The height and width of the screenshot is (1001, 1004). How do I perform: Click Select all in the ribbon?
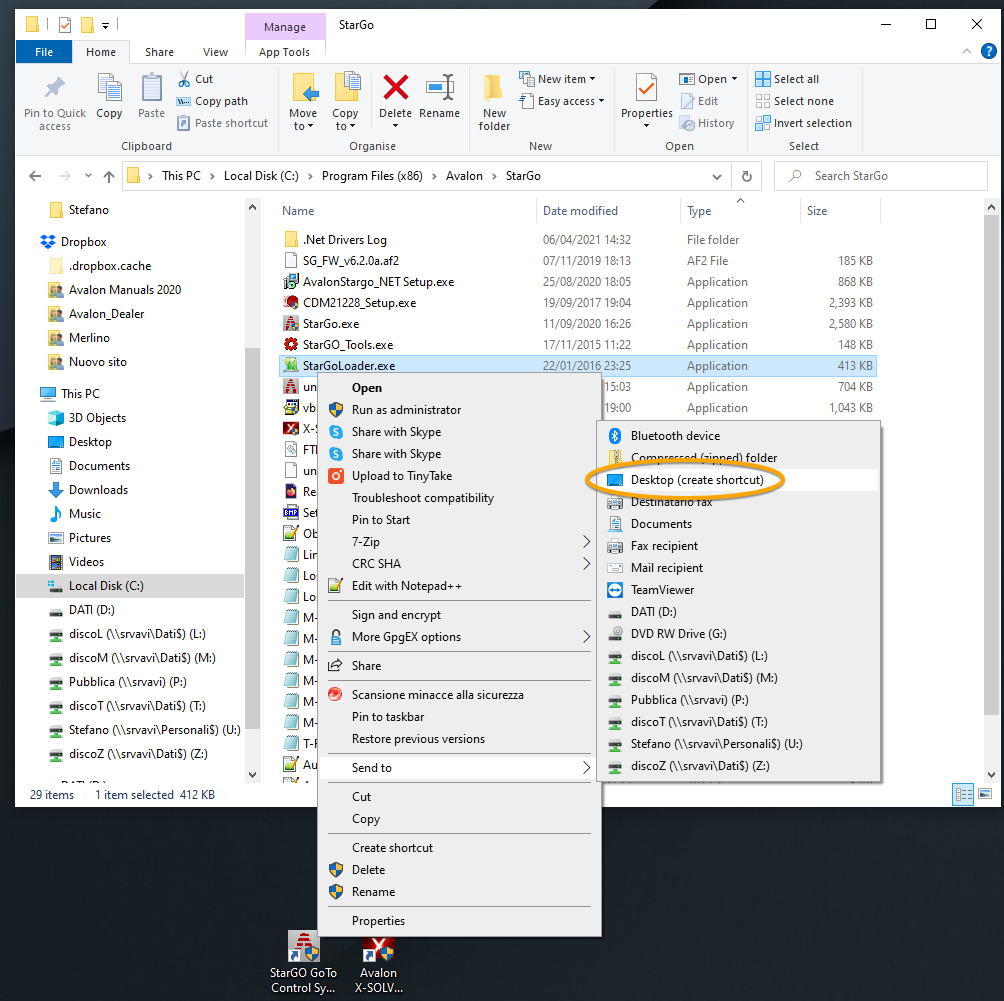787,79
